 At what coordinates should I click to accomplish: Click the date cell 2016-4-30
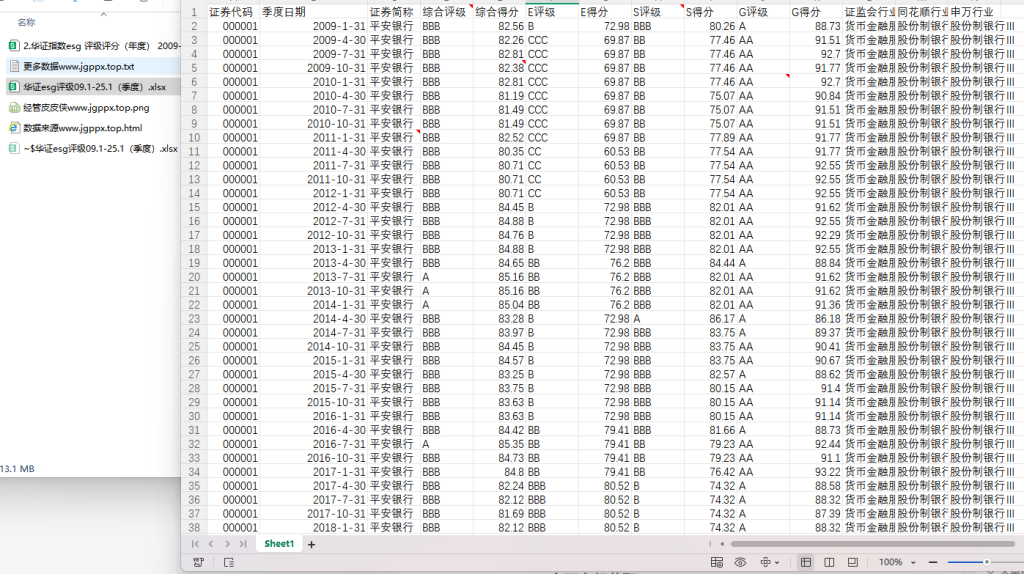[x=313, y=430]
